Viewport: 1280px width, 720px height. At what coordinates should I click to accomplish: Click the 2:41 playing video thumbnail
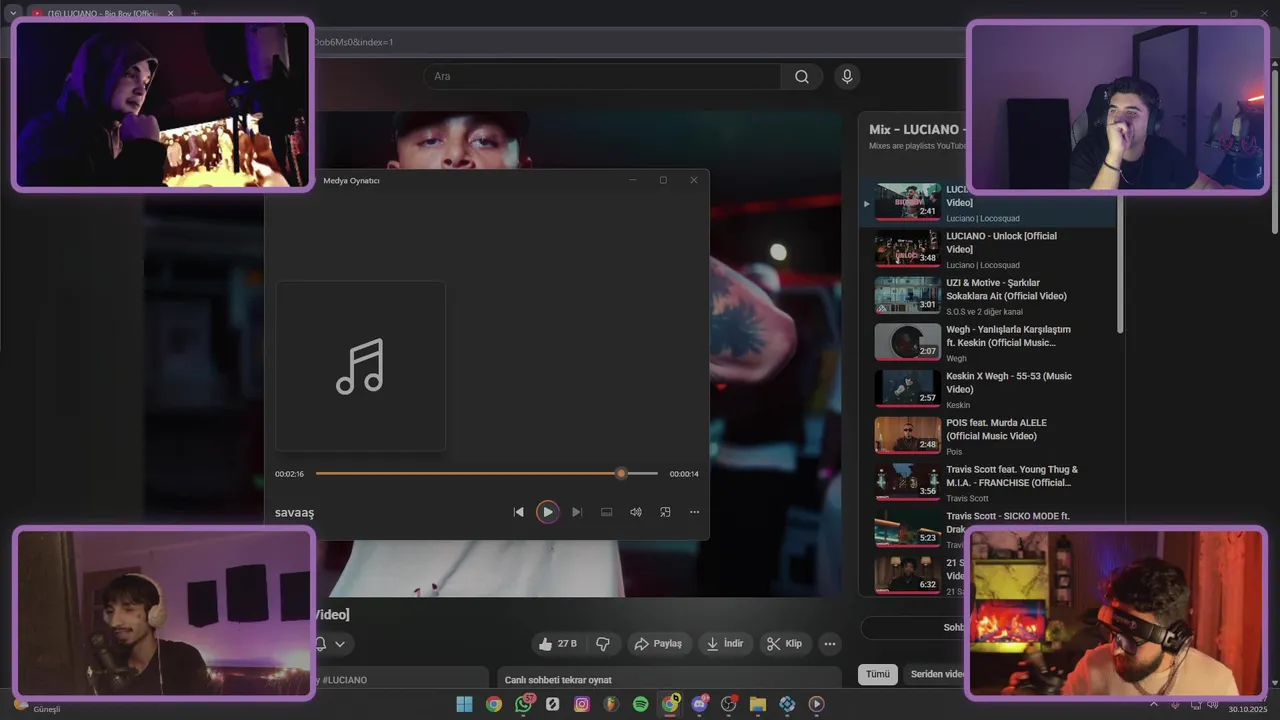(907, 201)
